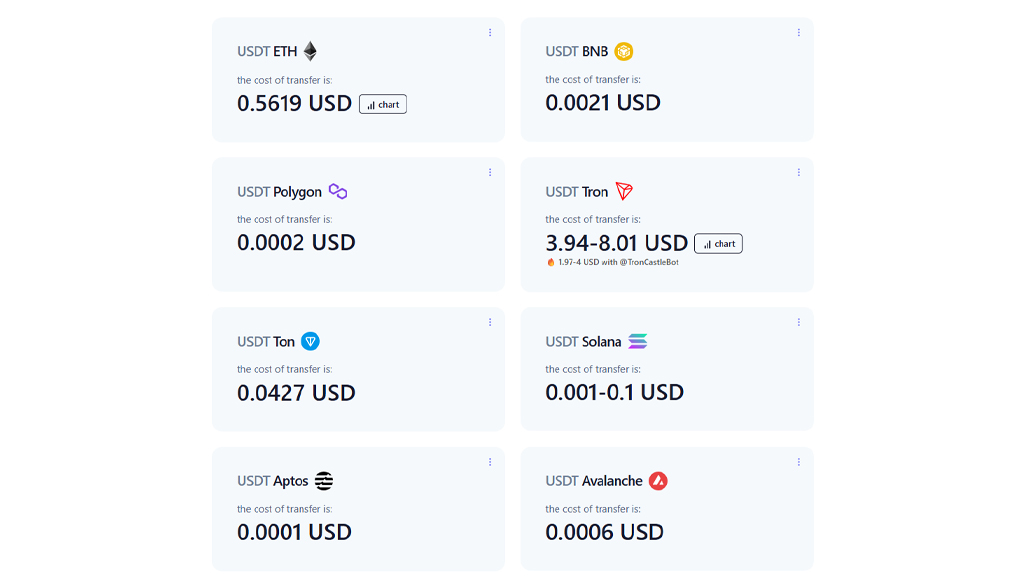Open three-dot menu on USDT Solana card
Image resolution: width=1024 pixels, height=576 pixels.
pyautogui.click(x=799, y=322)
